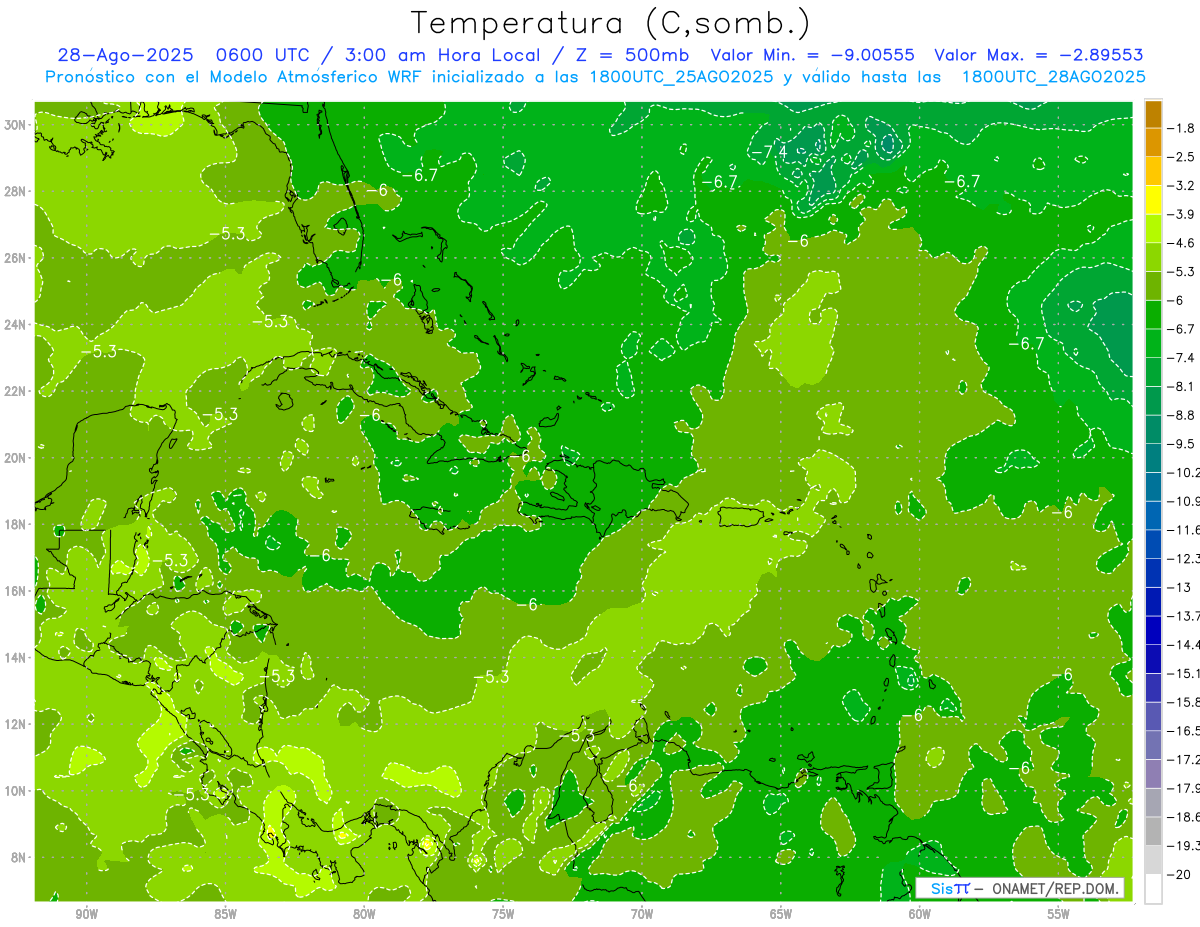1200x927 pixels.
Task: Click the '-13.7' colorbar label
Action: pyautogui.click(x=1184, y=616)
